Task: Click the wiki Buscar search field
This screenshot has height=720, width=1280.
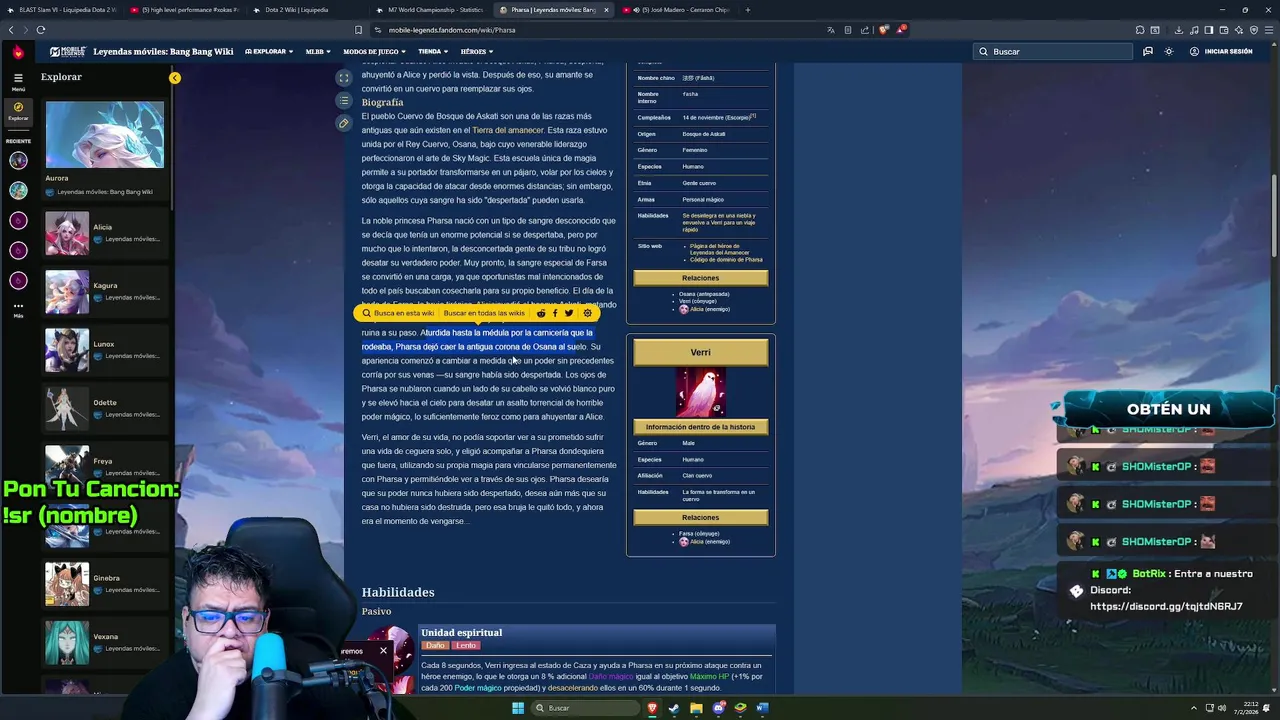Action: 1053,51
